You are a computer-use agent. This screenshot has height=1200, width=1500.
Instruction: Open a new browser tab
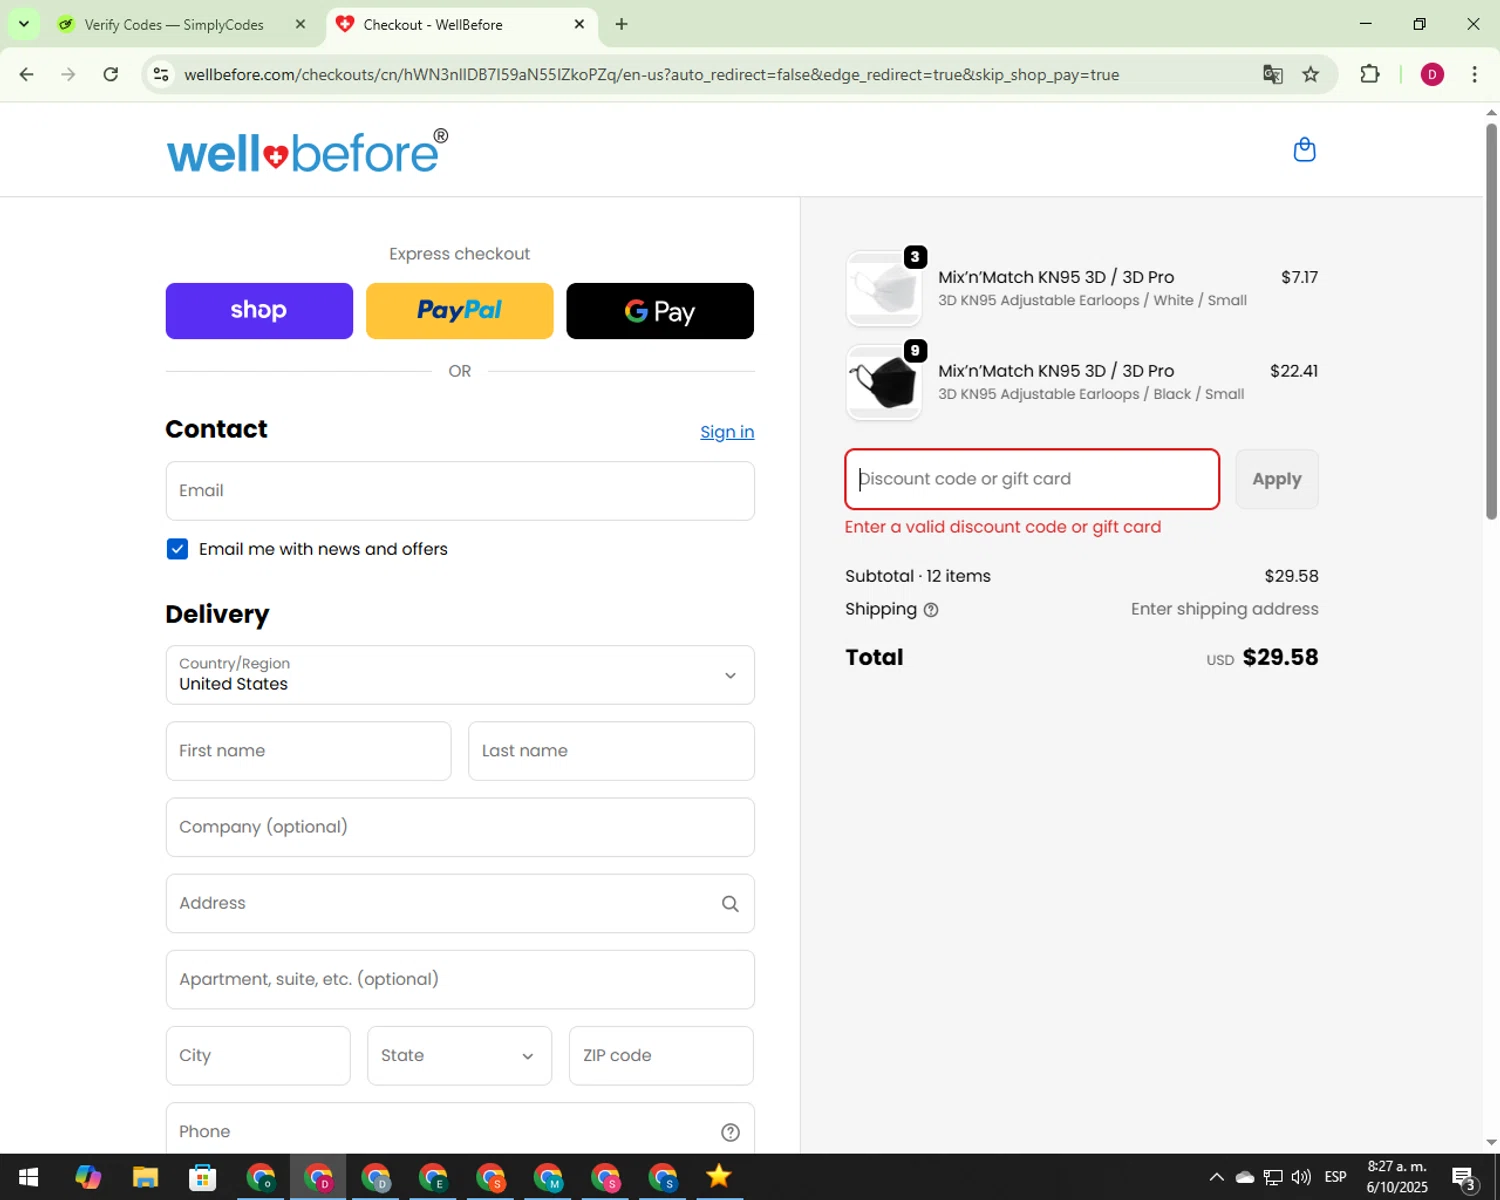[x=621, y=24]
